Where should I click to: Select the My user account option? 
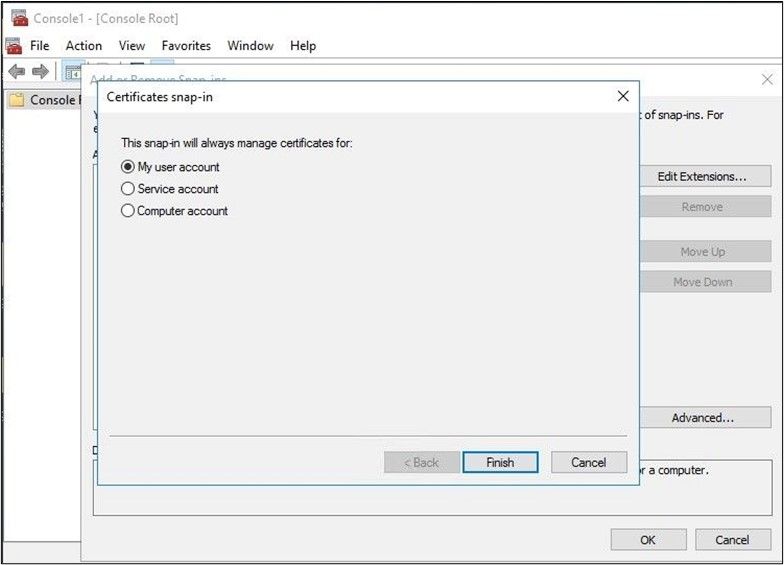128,167
